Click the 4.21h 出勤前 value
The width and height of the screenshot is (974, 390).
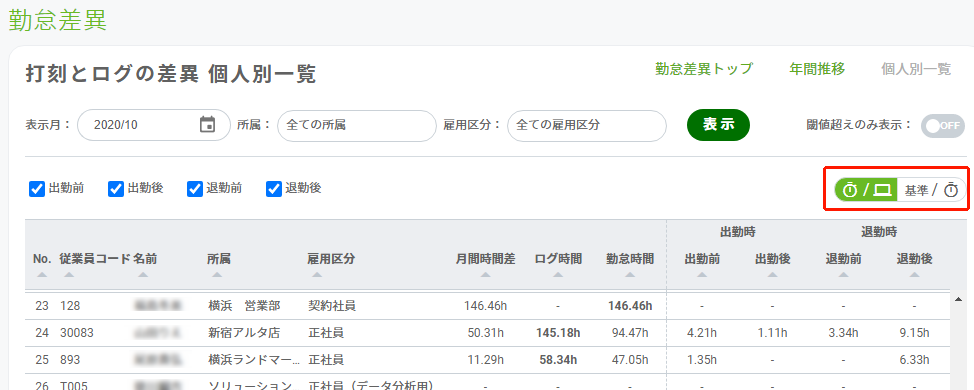point(702,333)
